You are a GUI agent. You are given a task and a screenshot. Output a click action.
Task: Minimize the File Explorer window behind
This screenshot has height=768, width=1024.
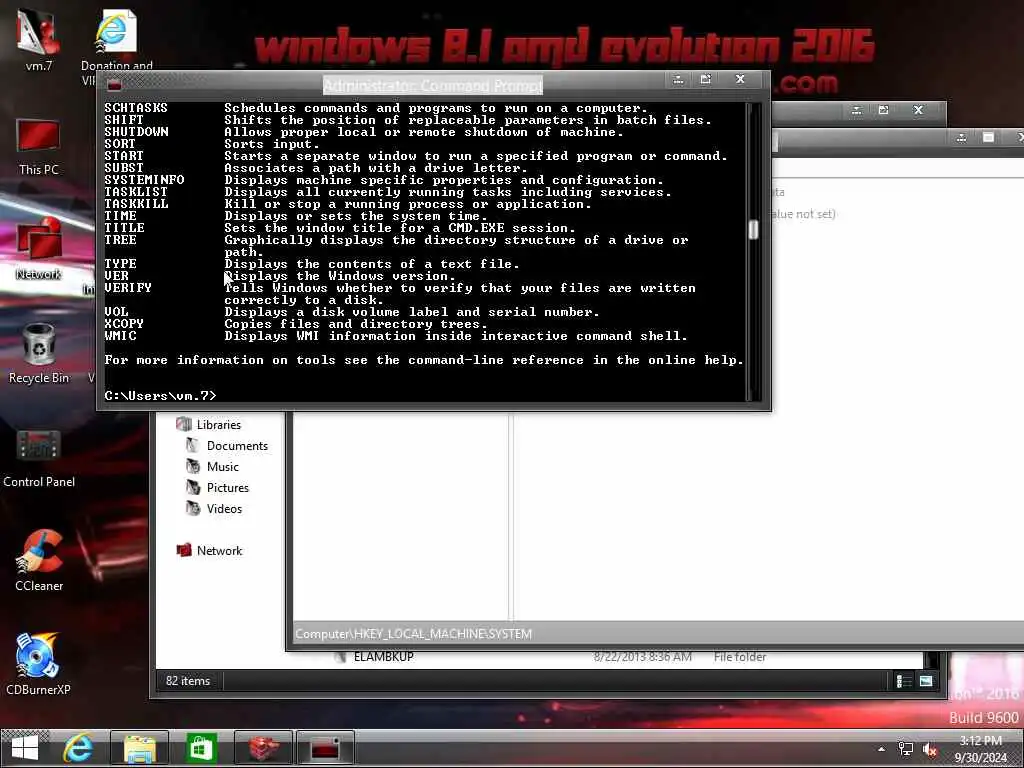point(856,110)
